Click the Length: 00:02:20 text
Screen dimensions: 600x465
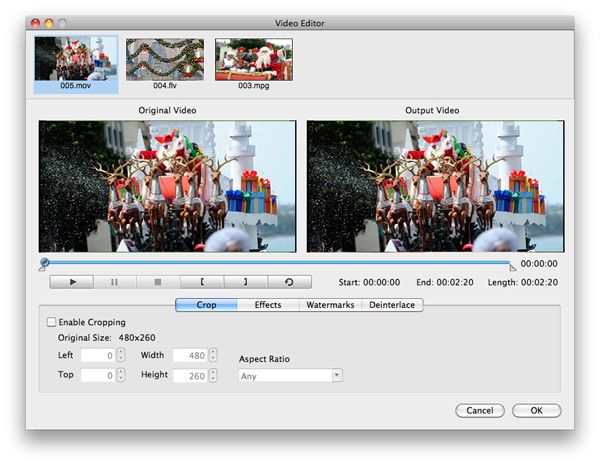click(523, 282)
